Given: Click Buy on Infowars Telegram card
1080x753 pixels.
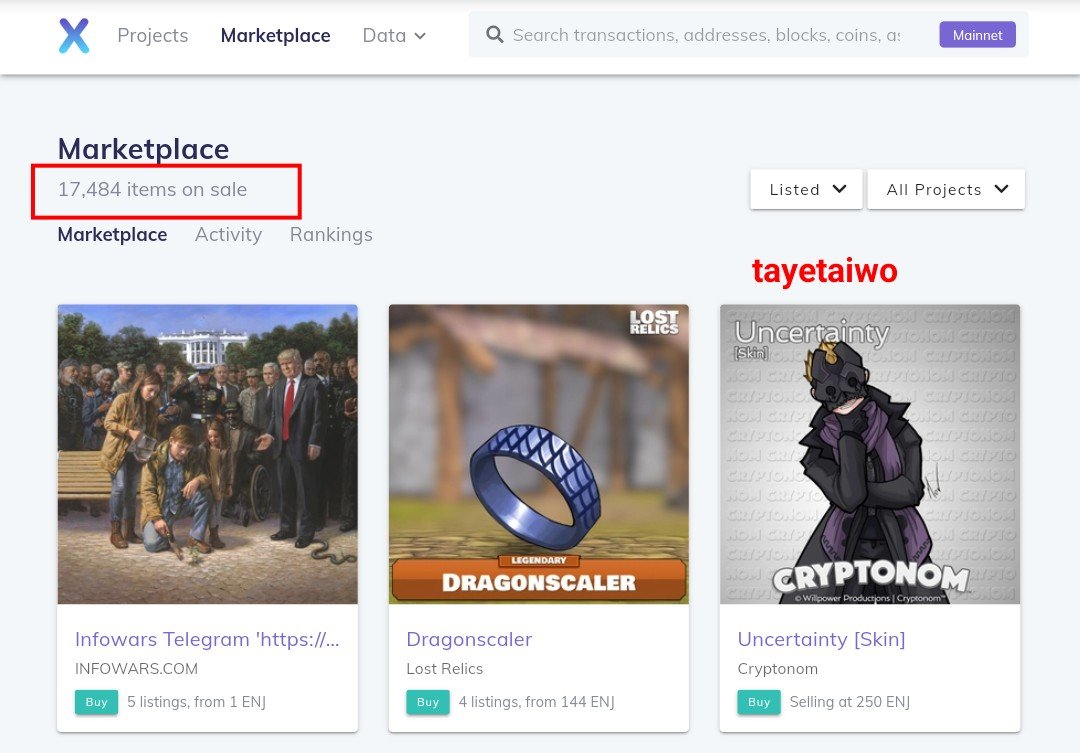Looking at the screenshot, I should click(96, 702).
